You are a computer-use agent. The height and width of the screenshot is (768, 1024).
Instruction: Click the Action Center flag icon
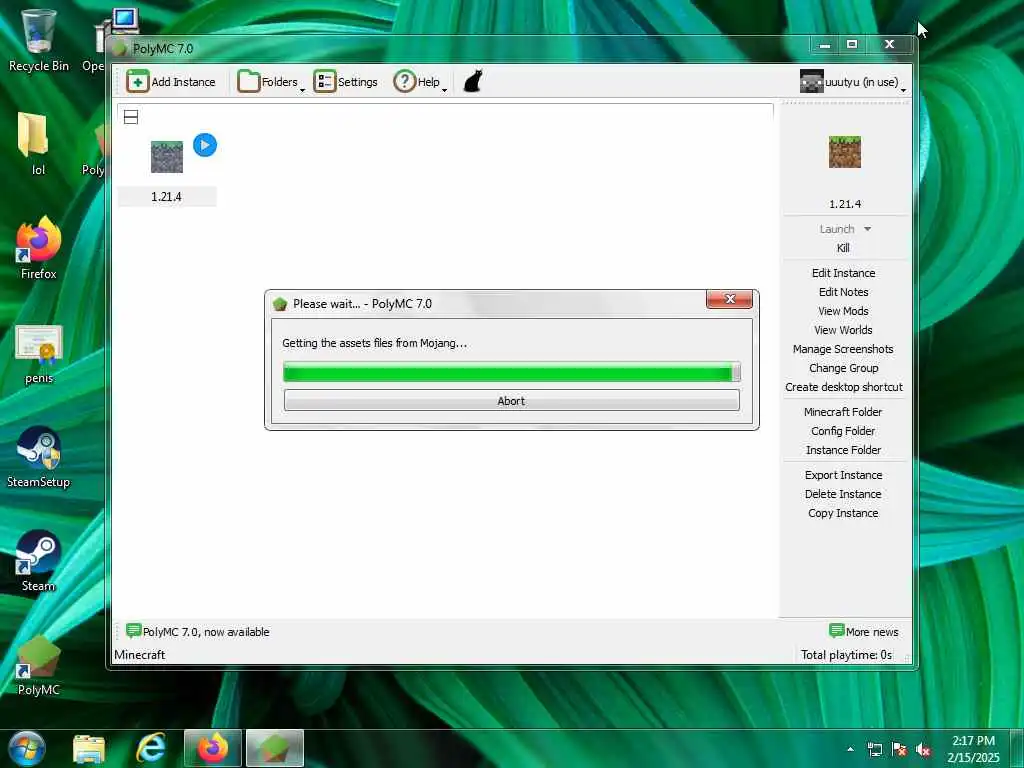[899, 750]
